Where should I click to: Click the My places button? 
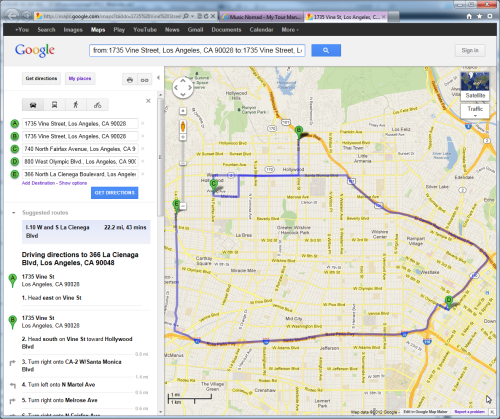pos(80,79)
